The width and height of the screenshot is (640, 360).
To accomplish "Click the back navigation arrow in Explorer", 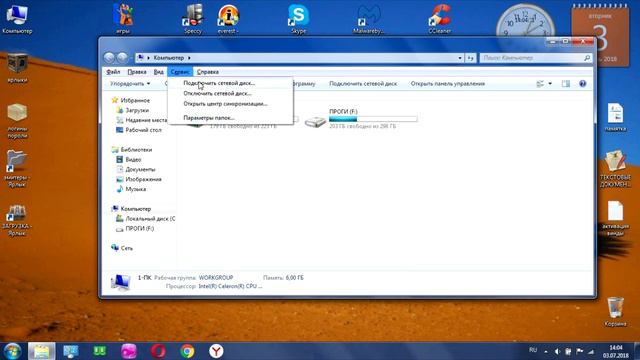I will click(x=109, y=58).
